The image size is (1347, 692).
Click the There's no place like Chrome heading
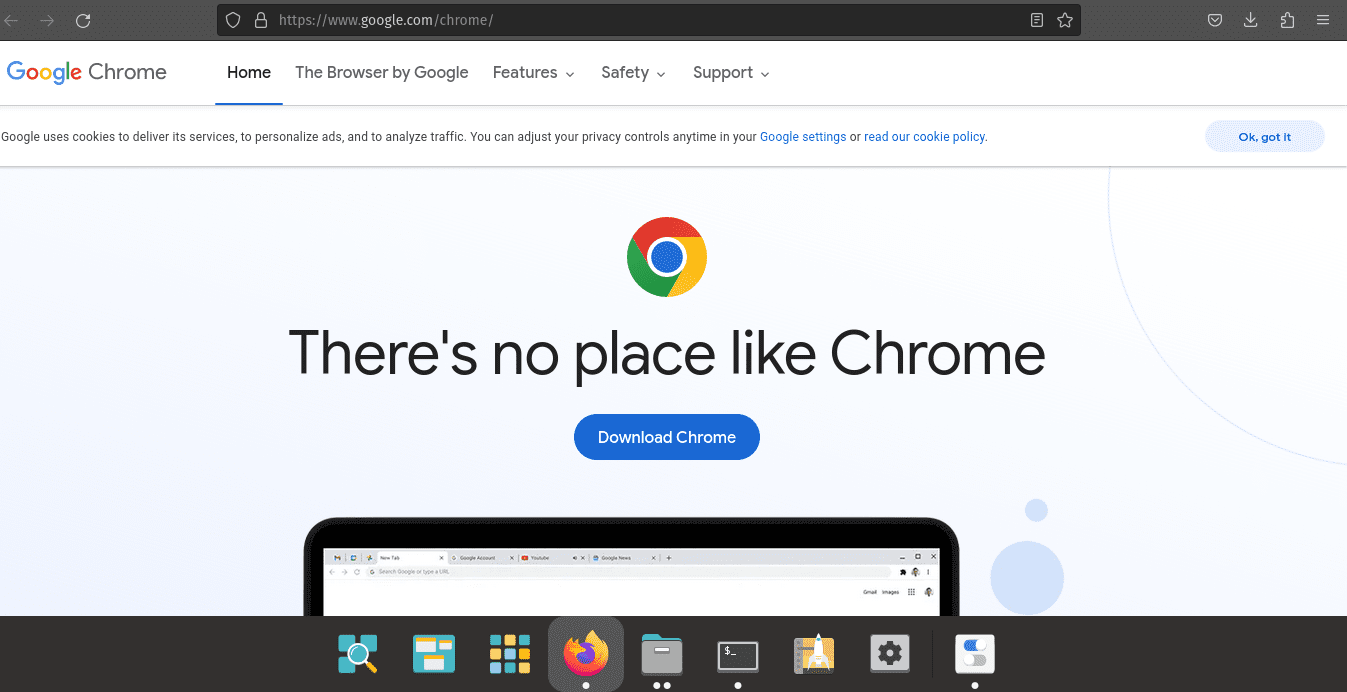667,353
